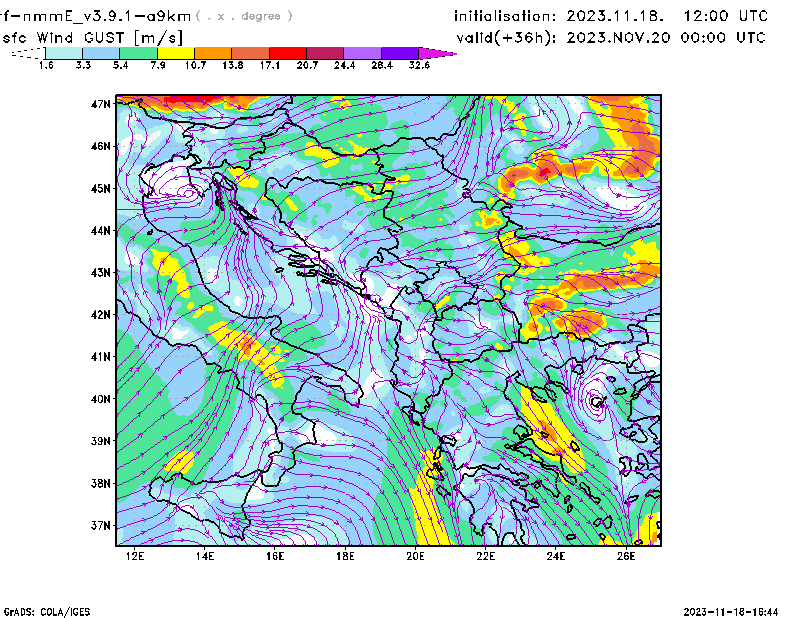Click legend value 28.4
Screen dimensions: 800x618
point(382,65)
